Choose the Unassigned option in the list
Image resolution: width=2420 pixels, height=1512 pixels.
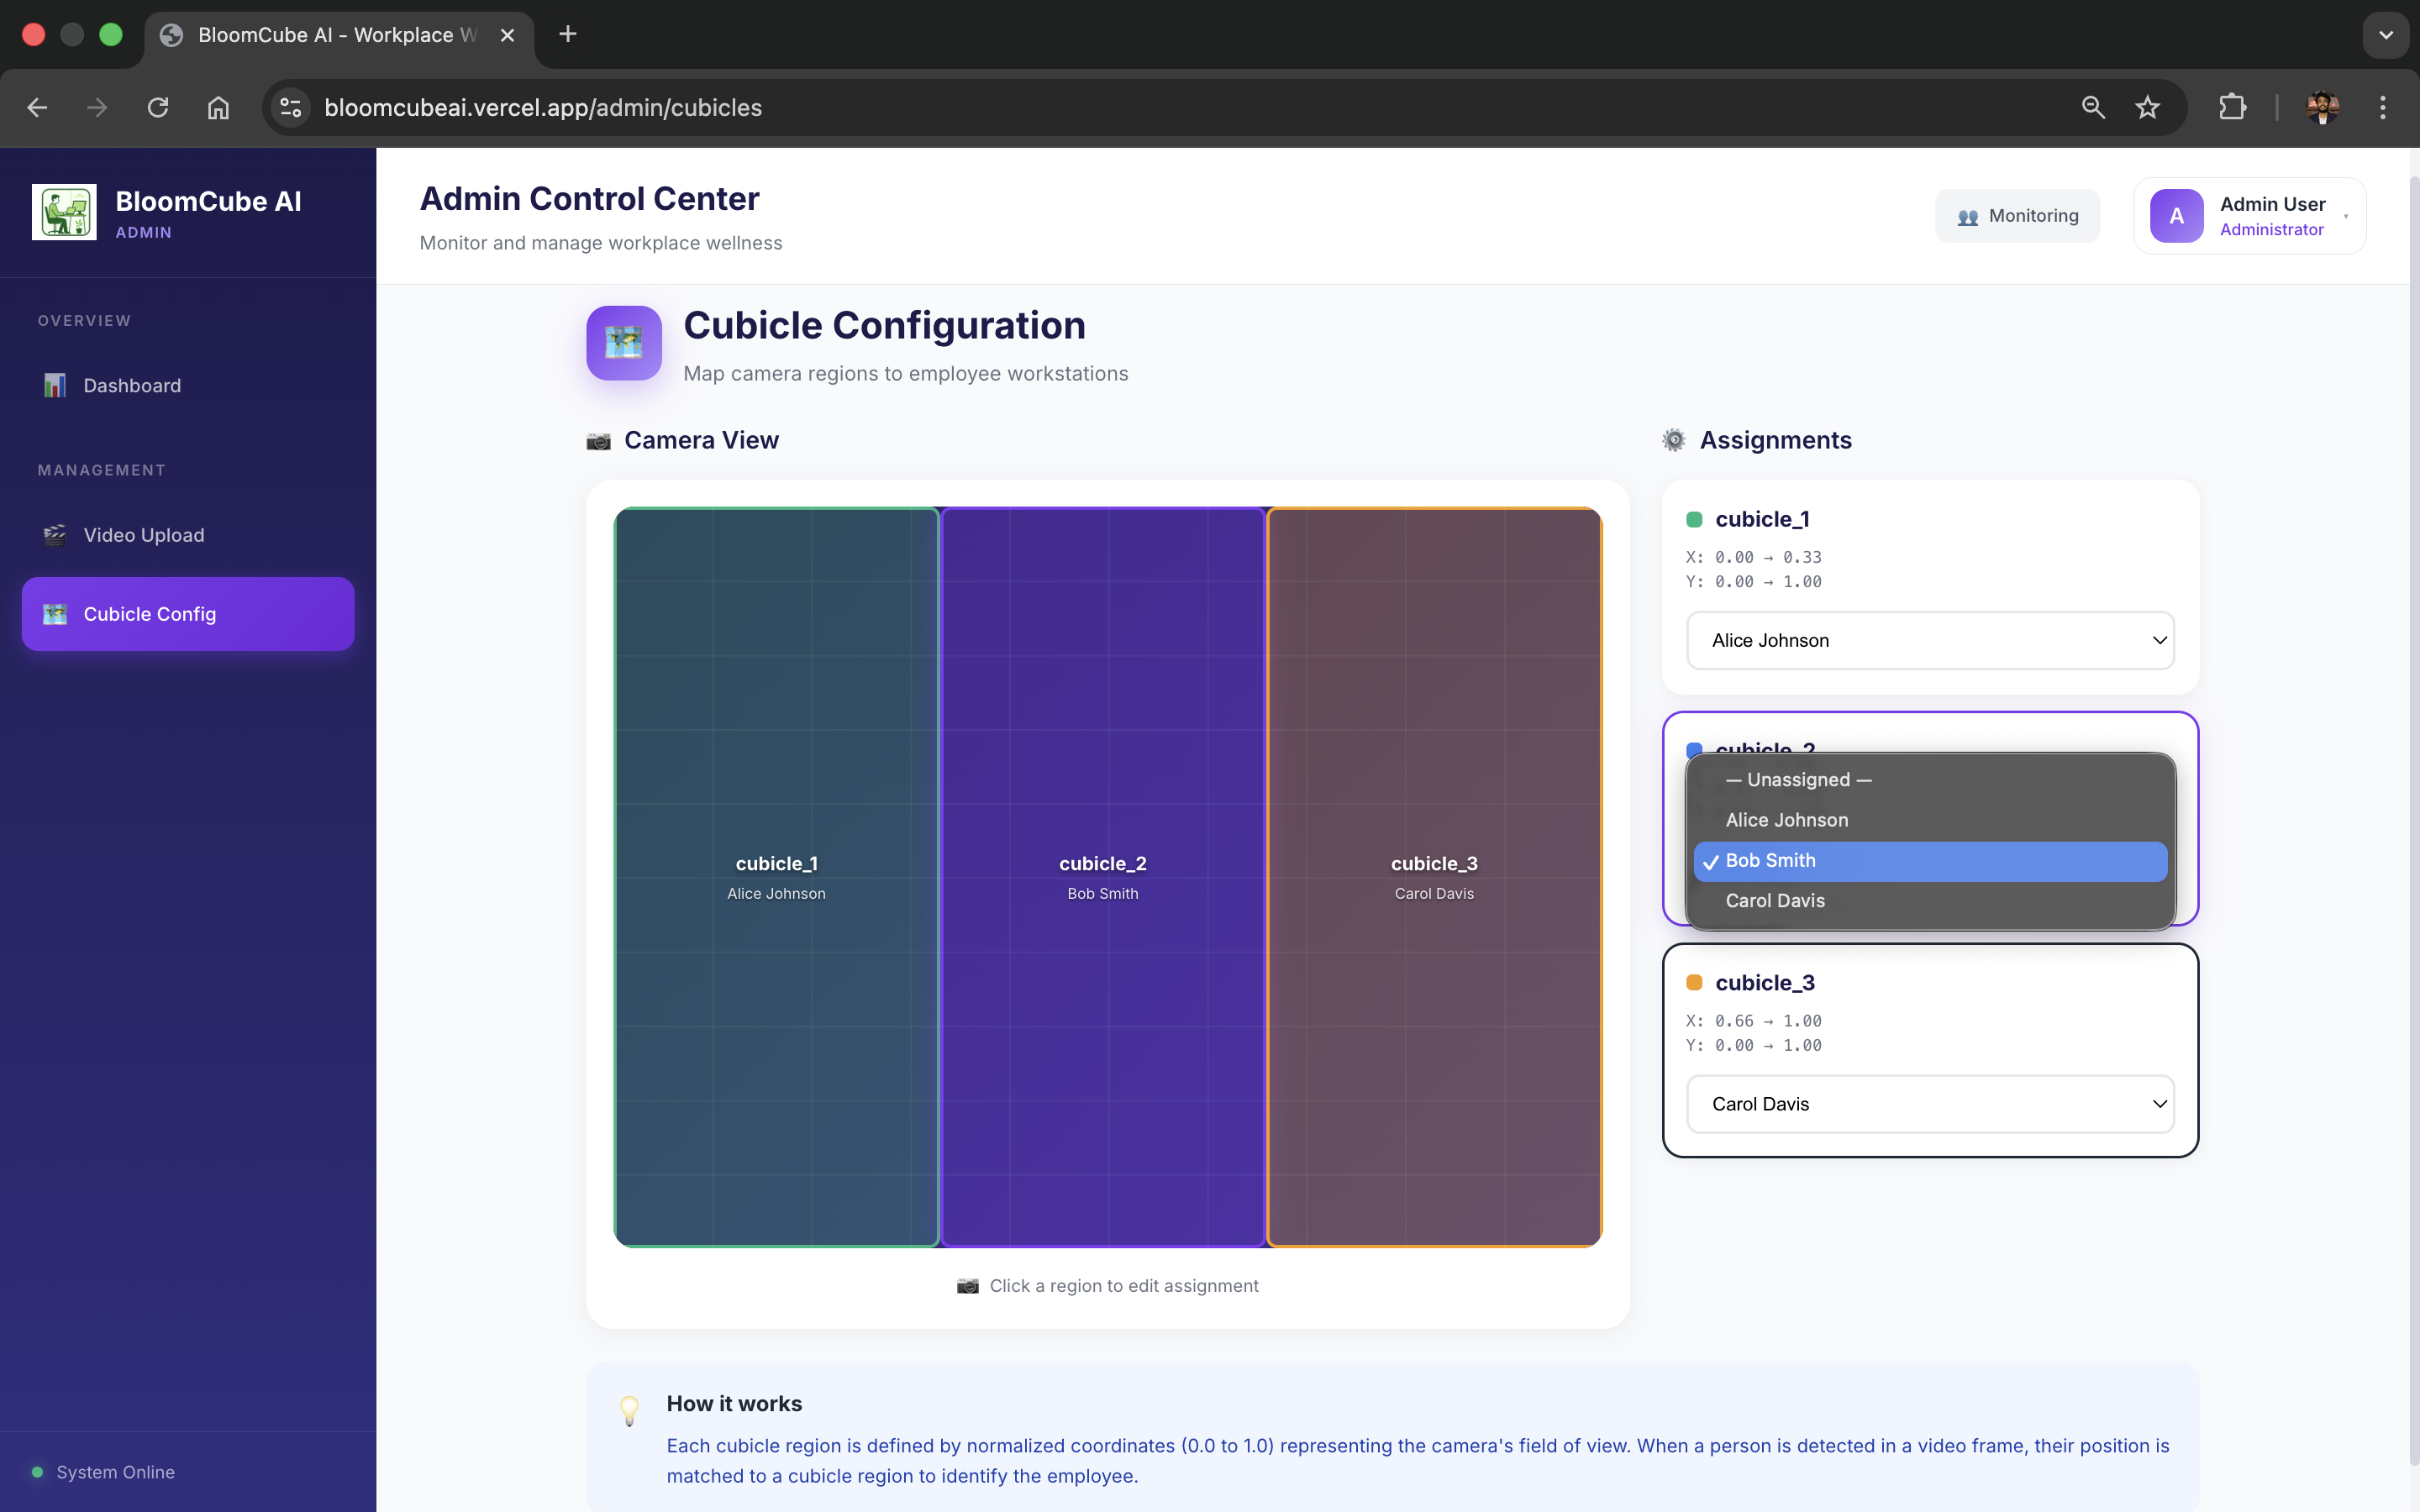click(1798, 780)
